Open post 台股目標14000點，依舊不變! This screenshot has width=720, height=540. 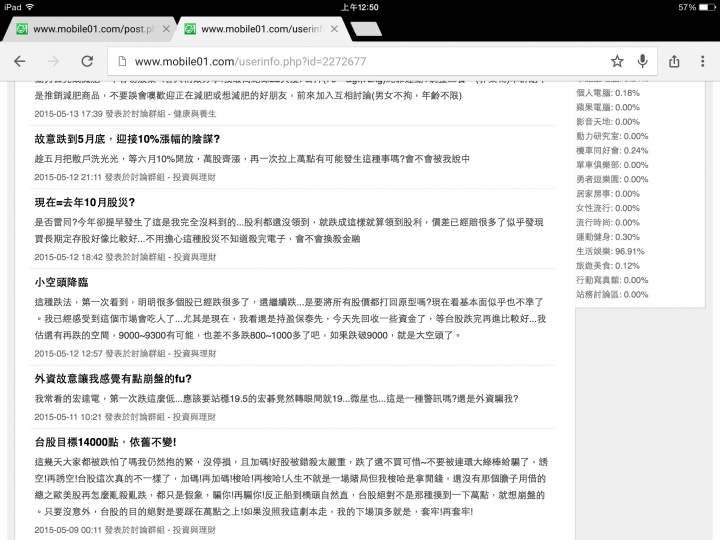(x=105, y=442)
